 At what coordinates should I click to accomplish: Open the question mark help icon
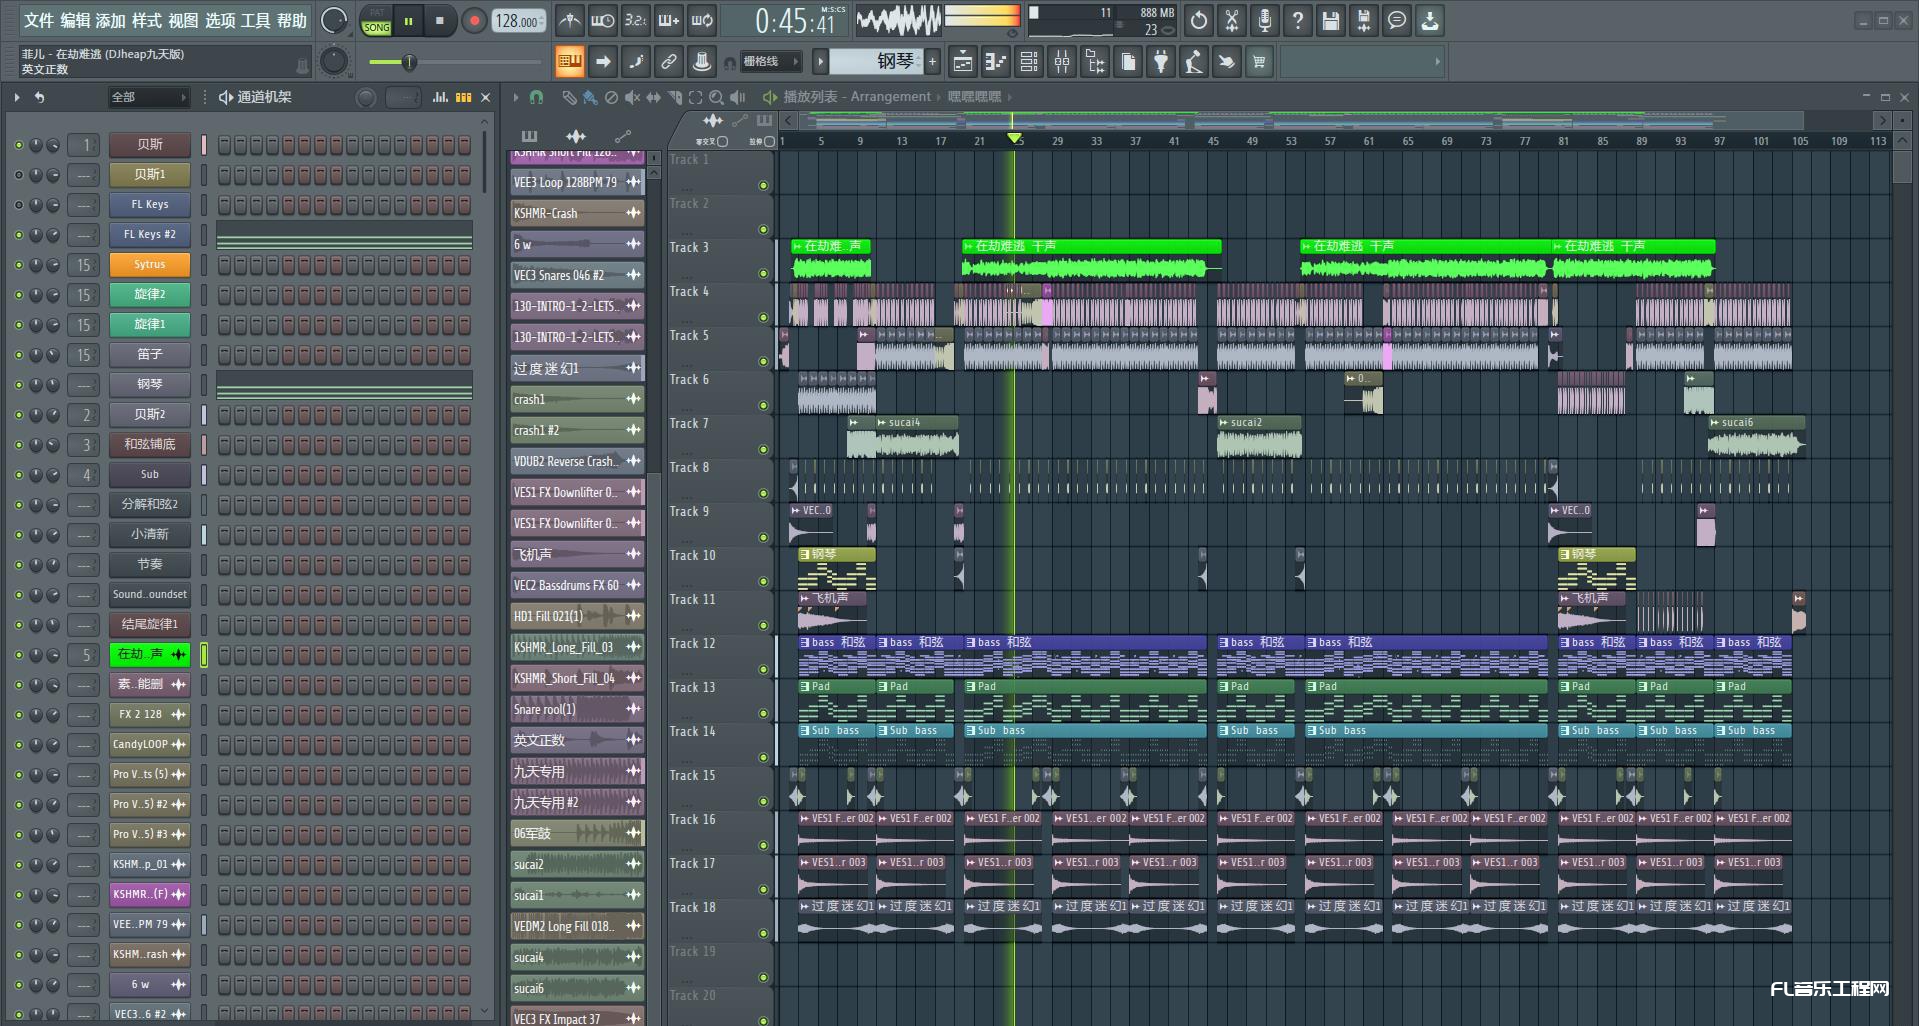click(x=1298, y=20)
